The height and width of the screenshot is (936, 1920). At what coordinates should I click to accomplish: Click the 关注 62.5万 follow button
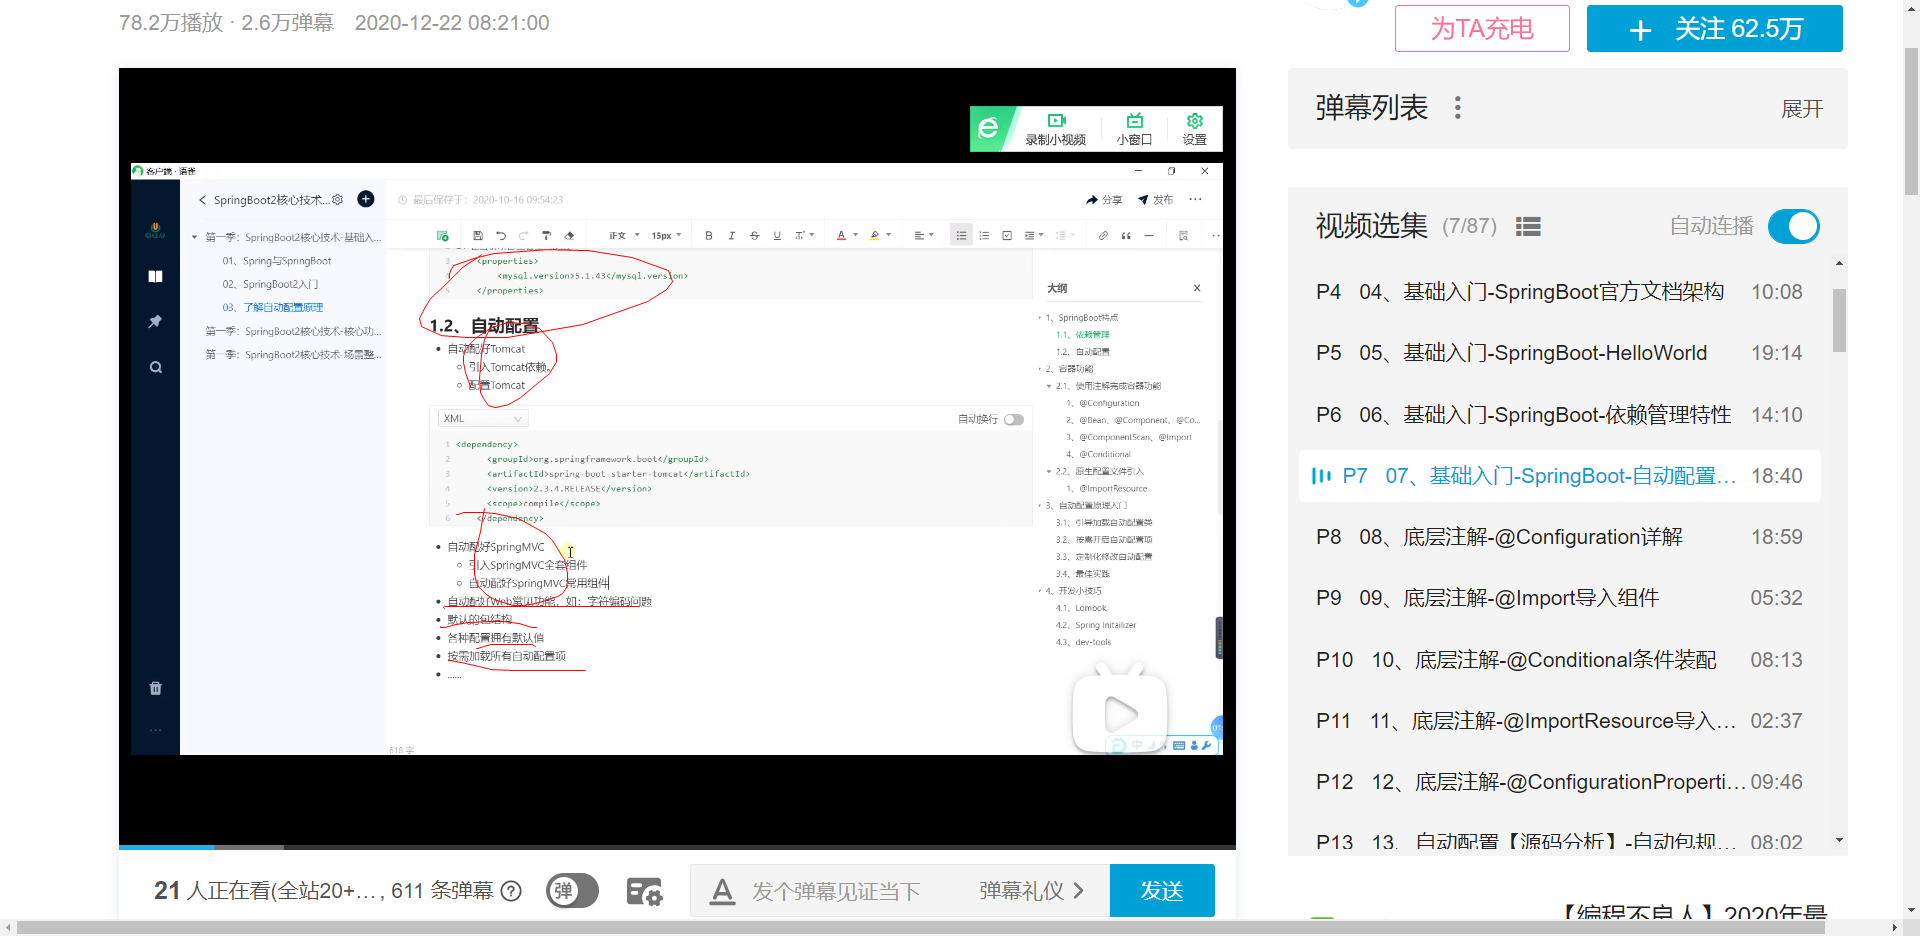click(1714, 28)
